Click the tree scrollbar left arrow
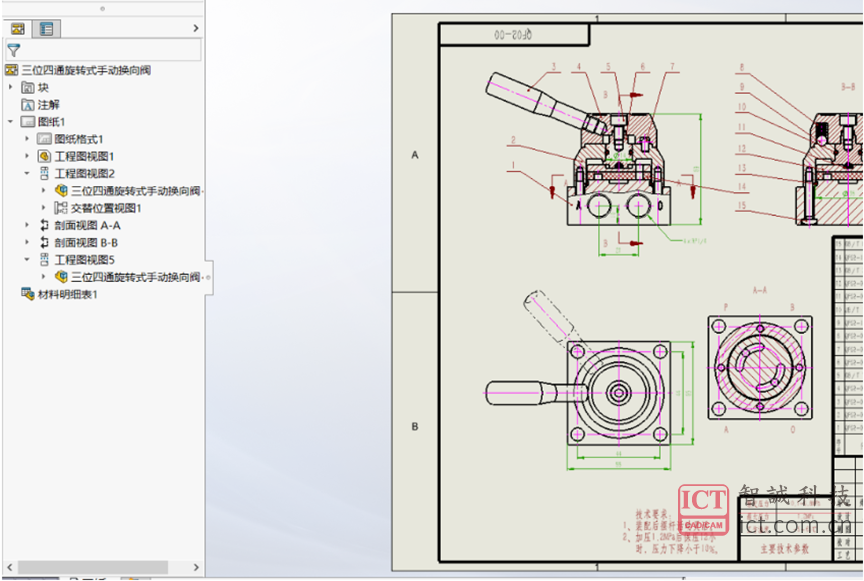Viewport: 864px width, 581px height. 9,567
